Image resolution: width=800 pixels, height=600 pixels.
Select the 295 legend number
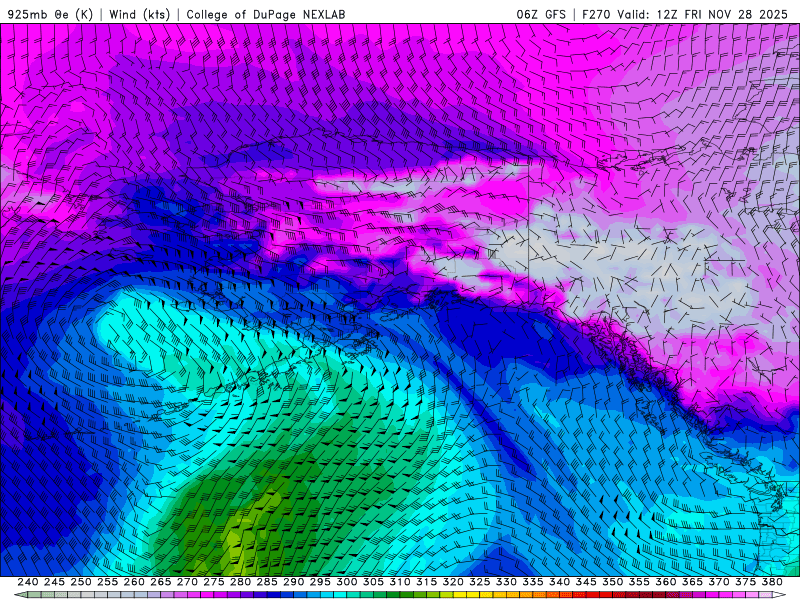pyautogui.click(x=320, y=582)
